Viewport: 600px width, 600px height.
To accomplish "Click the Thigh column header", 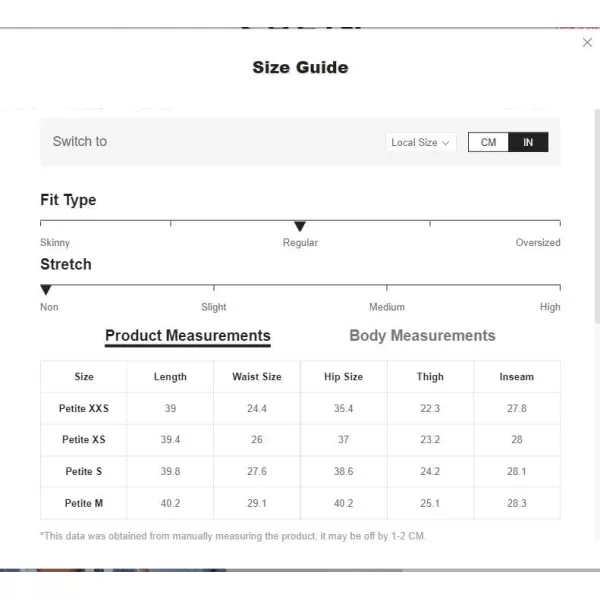I will 430,377.
